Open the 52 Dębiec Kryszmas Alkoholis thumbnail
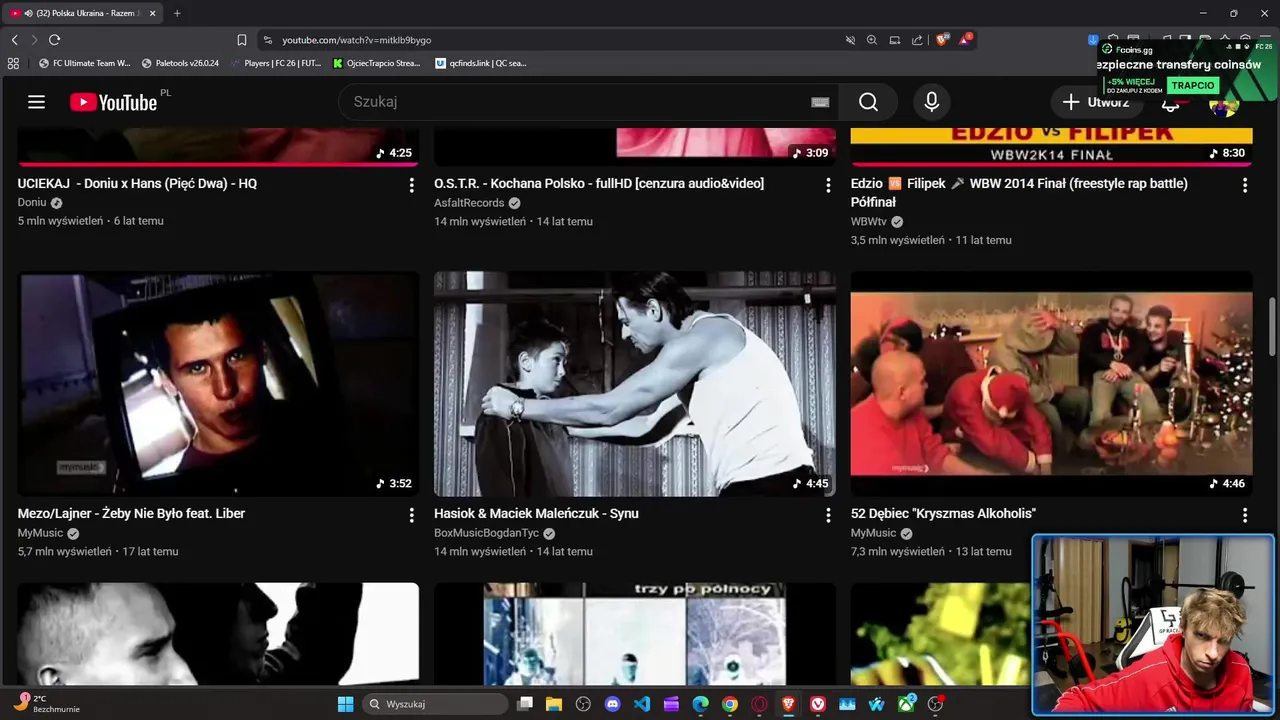1280x720 pixels. (1051, 384)
